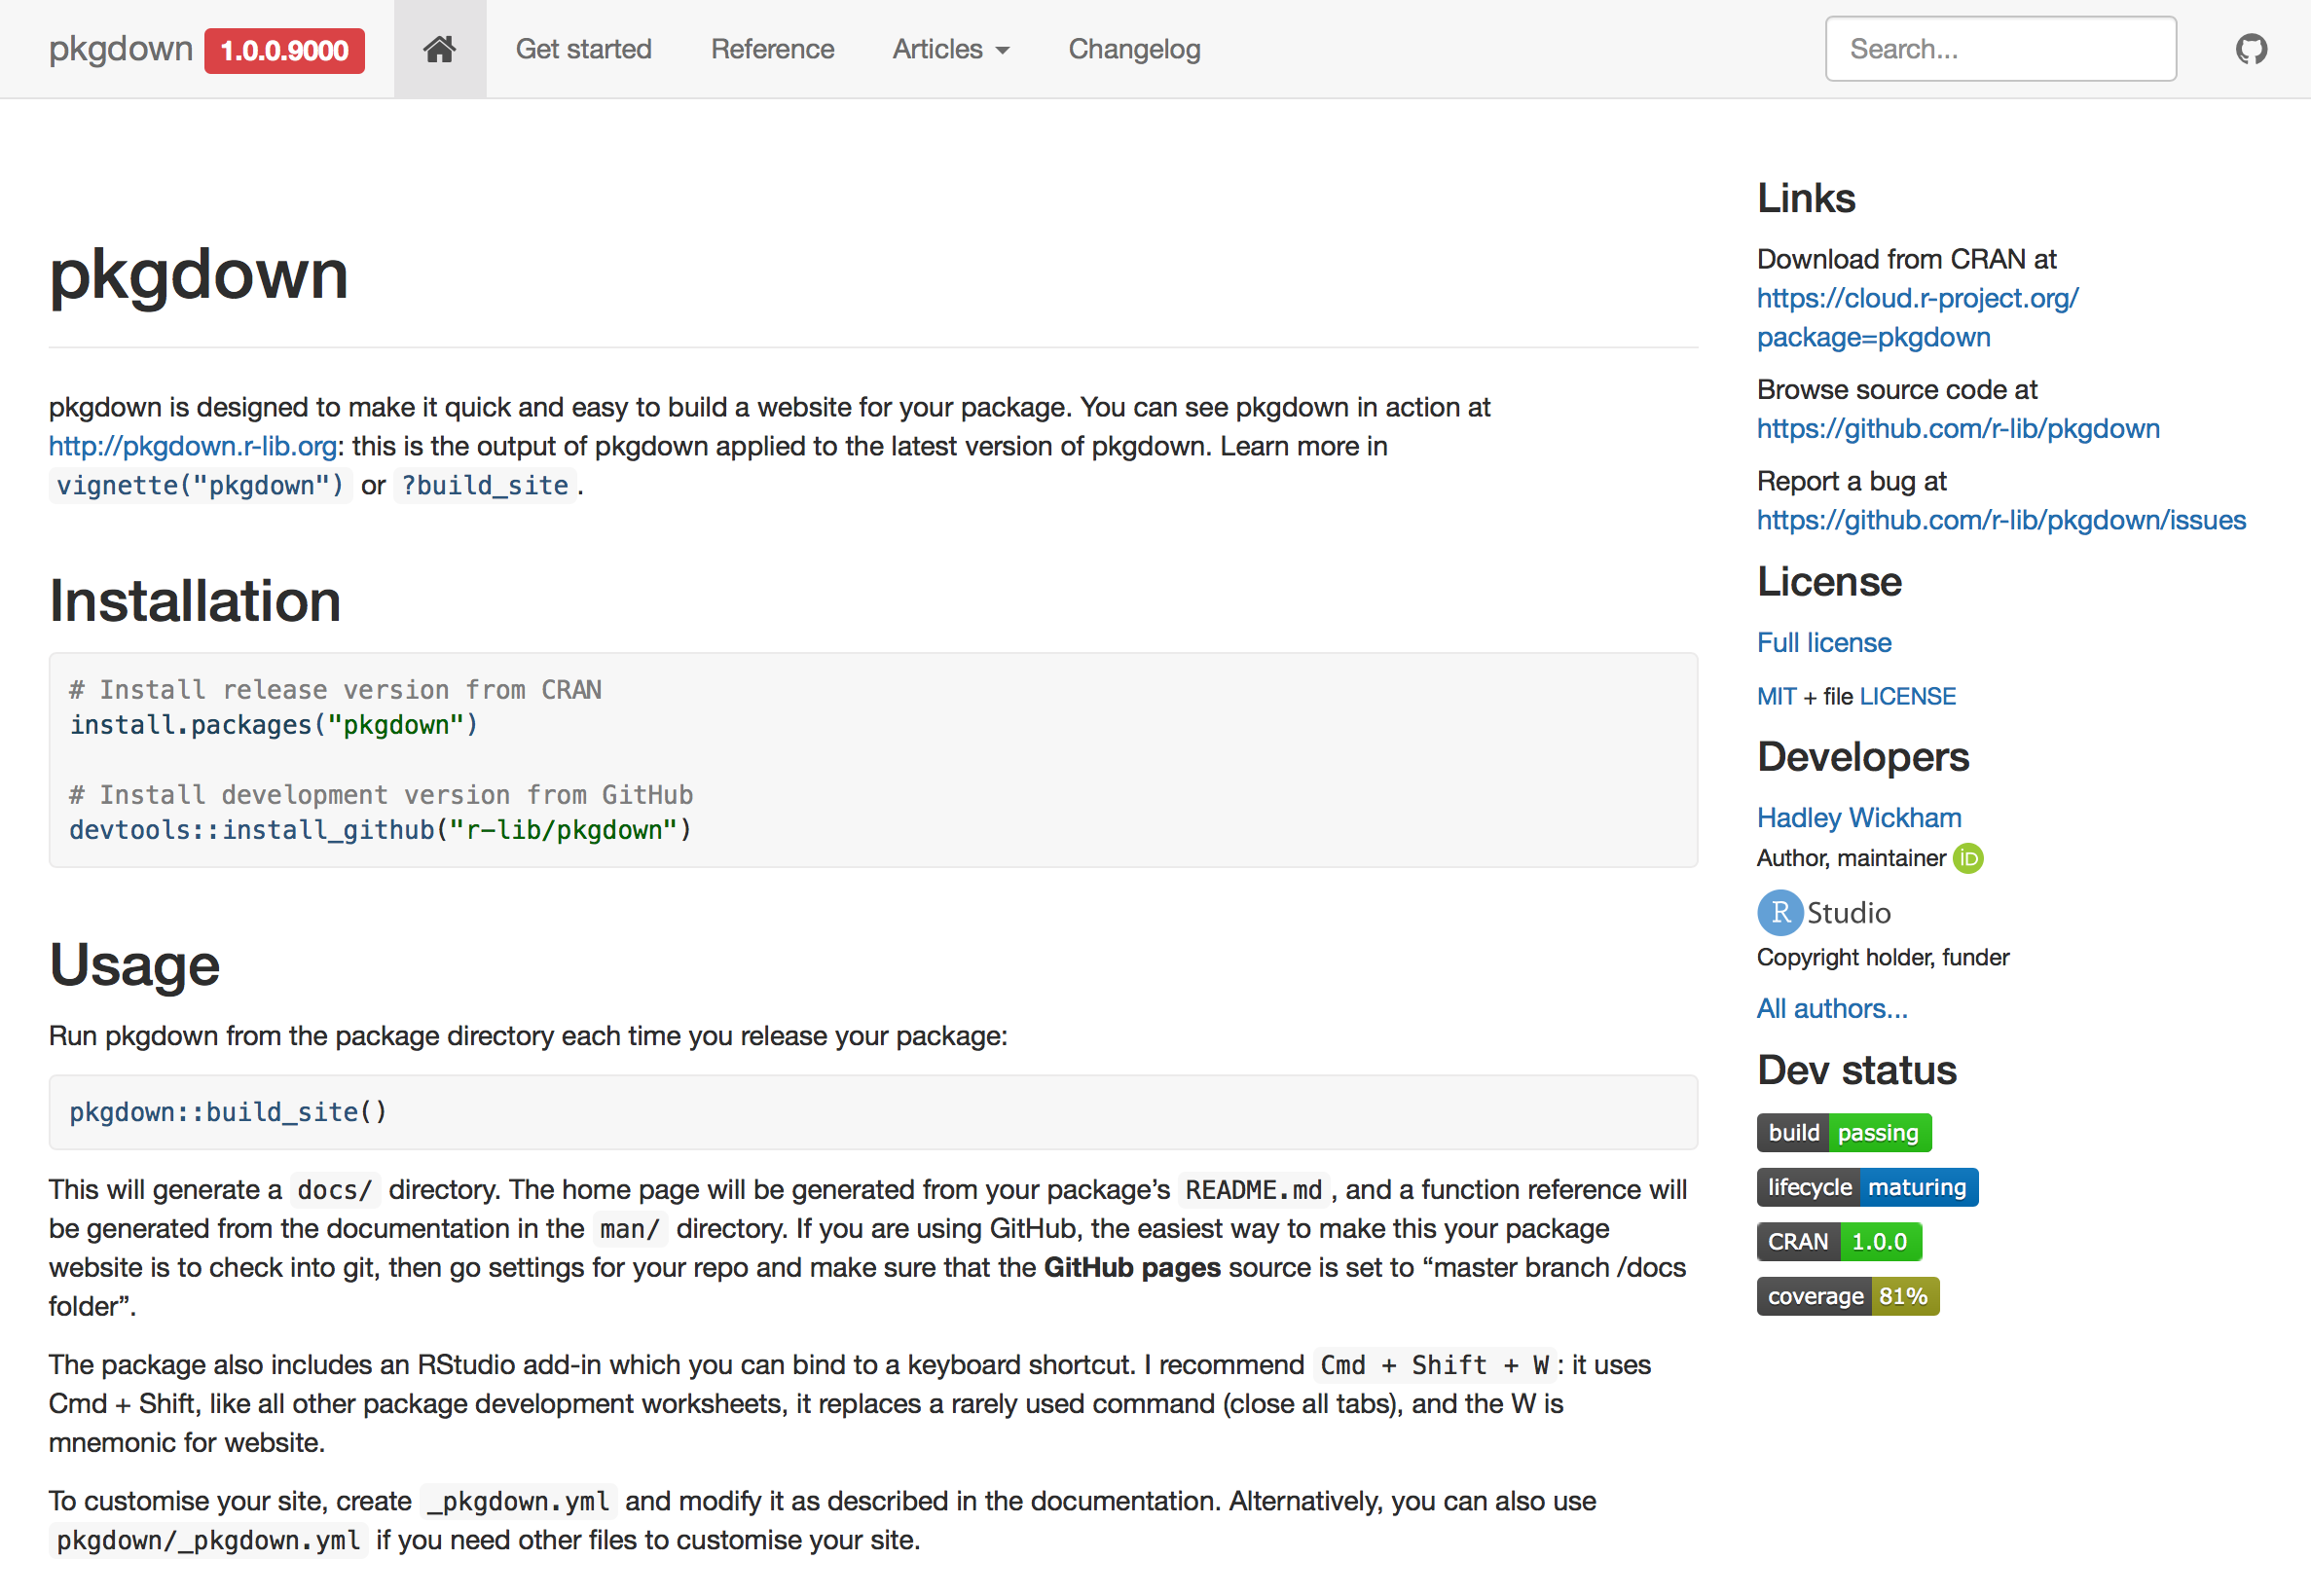Image resolution: width=2311 pixels, height=1596 pixels.
Task: Open Hadley Wickham's ORCID iD badge
Action: (1967, 858)
